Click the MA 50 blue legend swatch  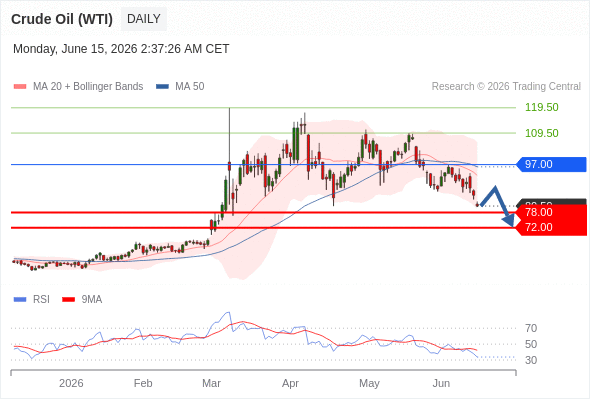tap(163, 87)
